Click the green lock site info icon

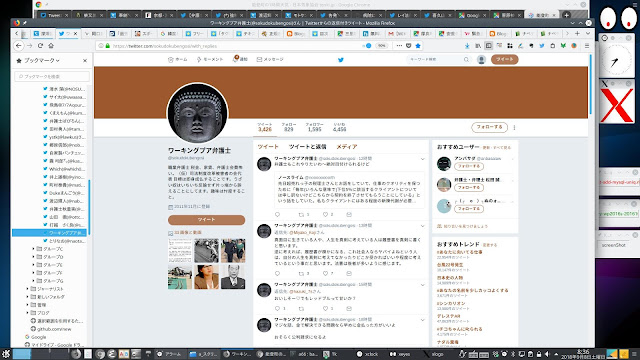(x=108, y=46)
